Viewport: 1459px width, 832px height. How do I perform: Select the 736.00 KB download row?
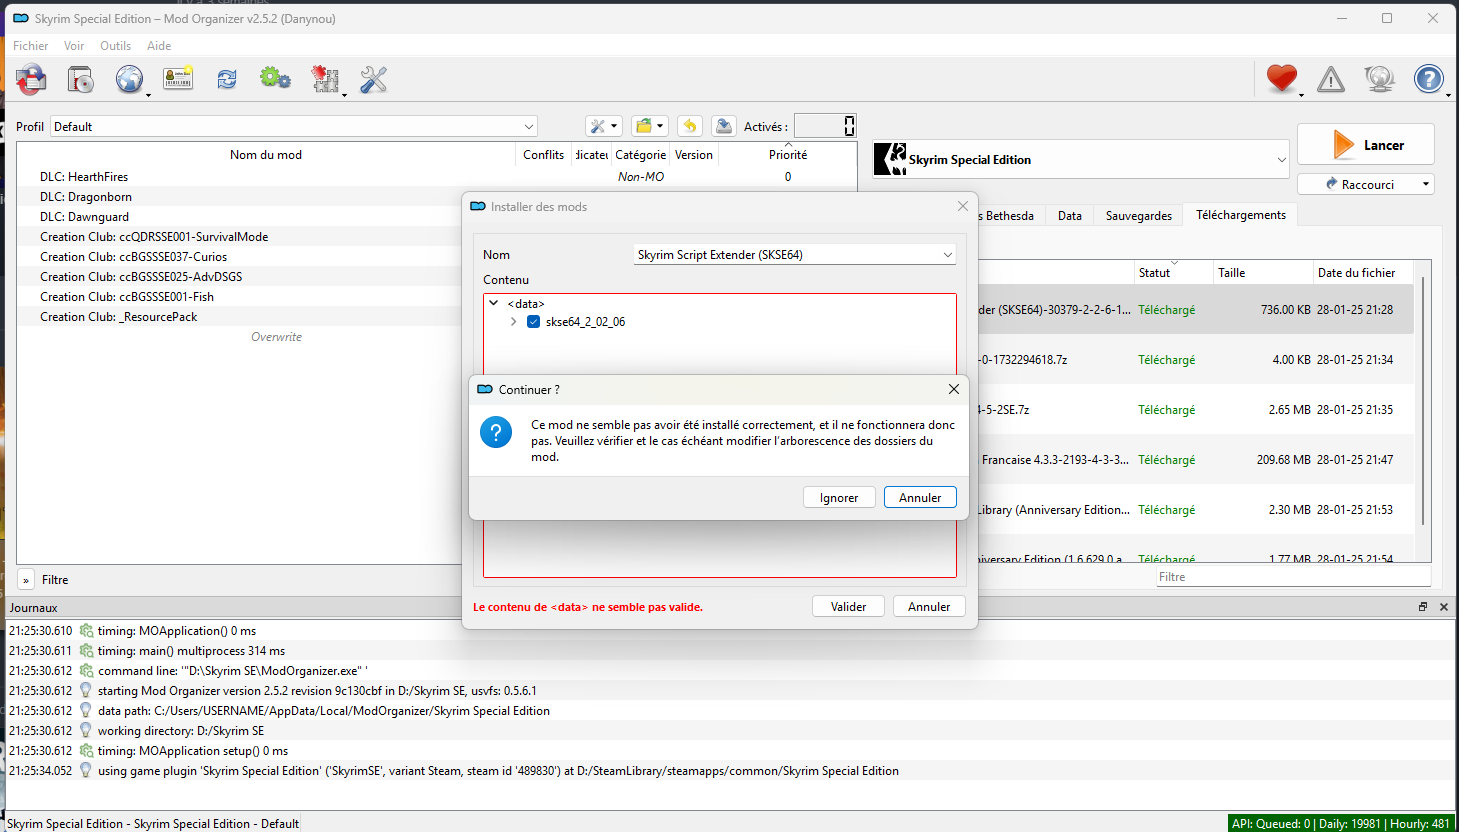[x=1195, y=310]
